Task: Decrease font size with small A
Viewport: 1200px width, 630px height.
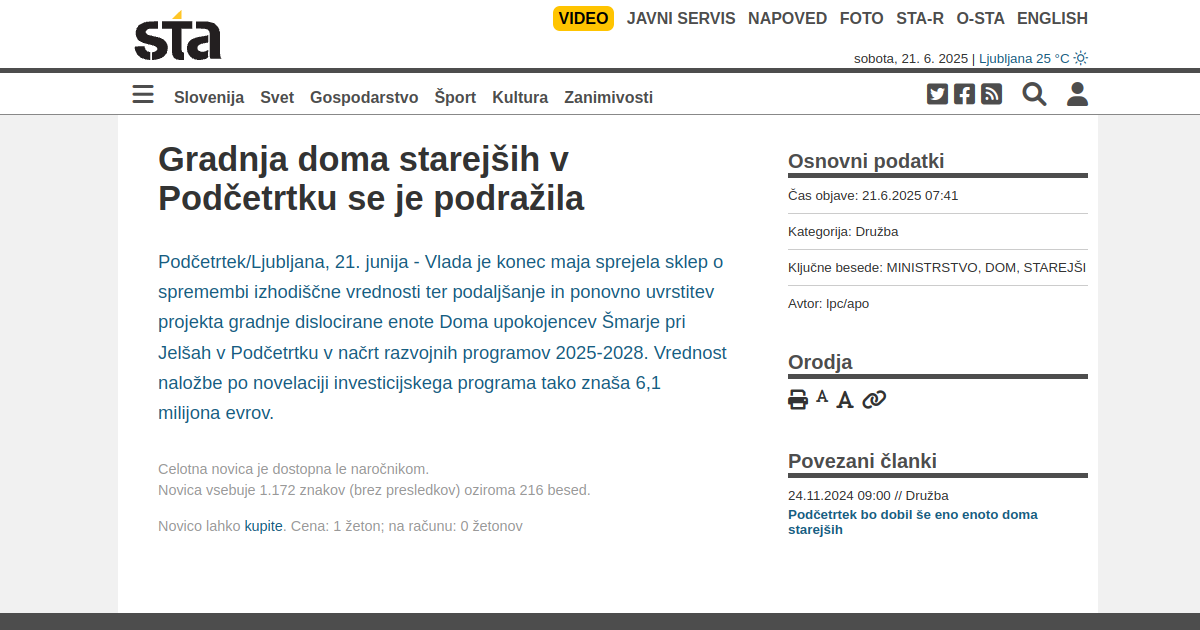Action: (822, 397)
